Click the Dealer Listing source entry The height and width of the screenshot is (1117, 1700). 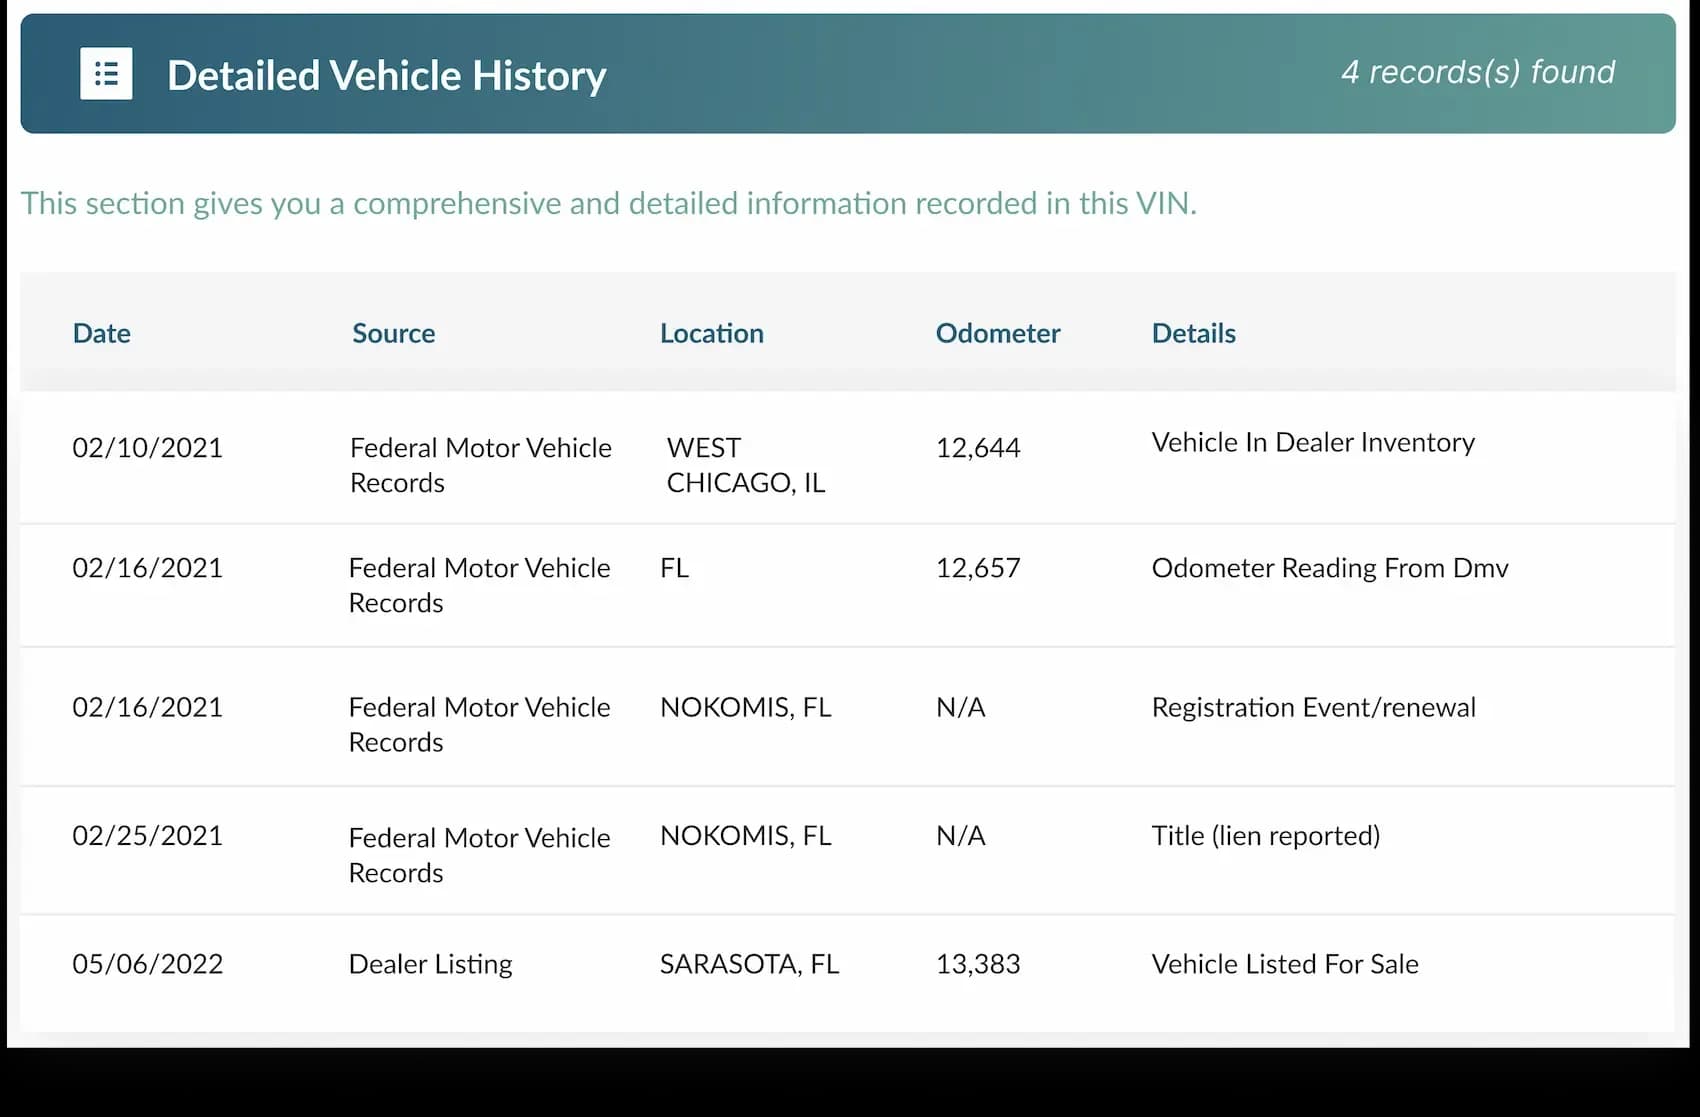click(x=430, y=963)
